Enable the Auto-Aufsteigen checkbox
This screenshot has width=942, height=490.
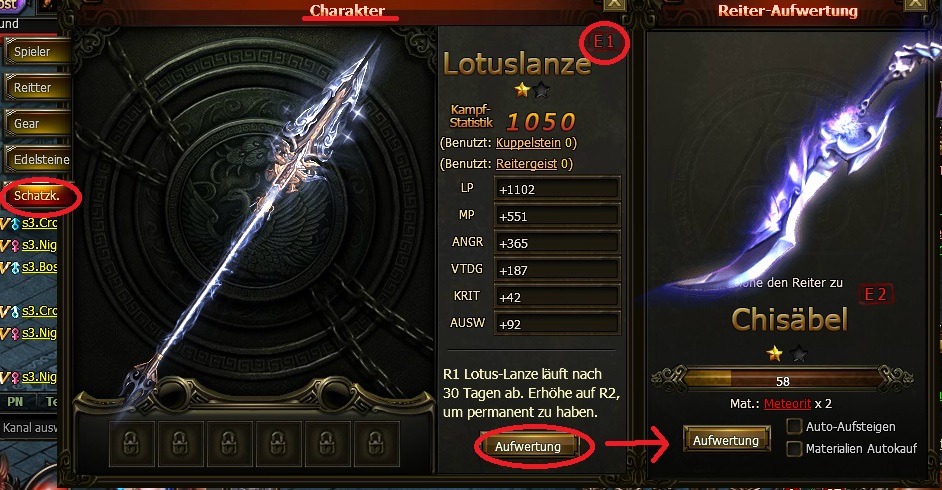tap(794, 426)
